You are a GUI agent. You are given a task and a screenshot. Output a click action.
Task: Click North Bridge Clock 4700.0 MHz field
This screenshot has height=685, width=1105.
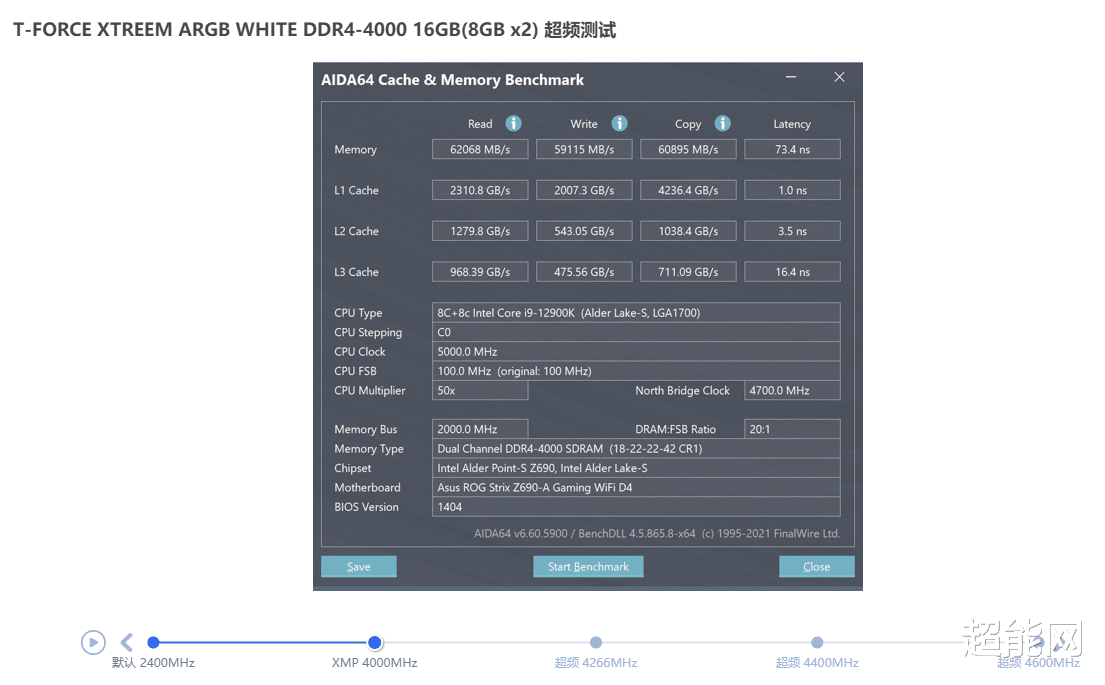point(792,390)
